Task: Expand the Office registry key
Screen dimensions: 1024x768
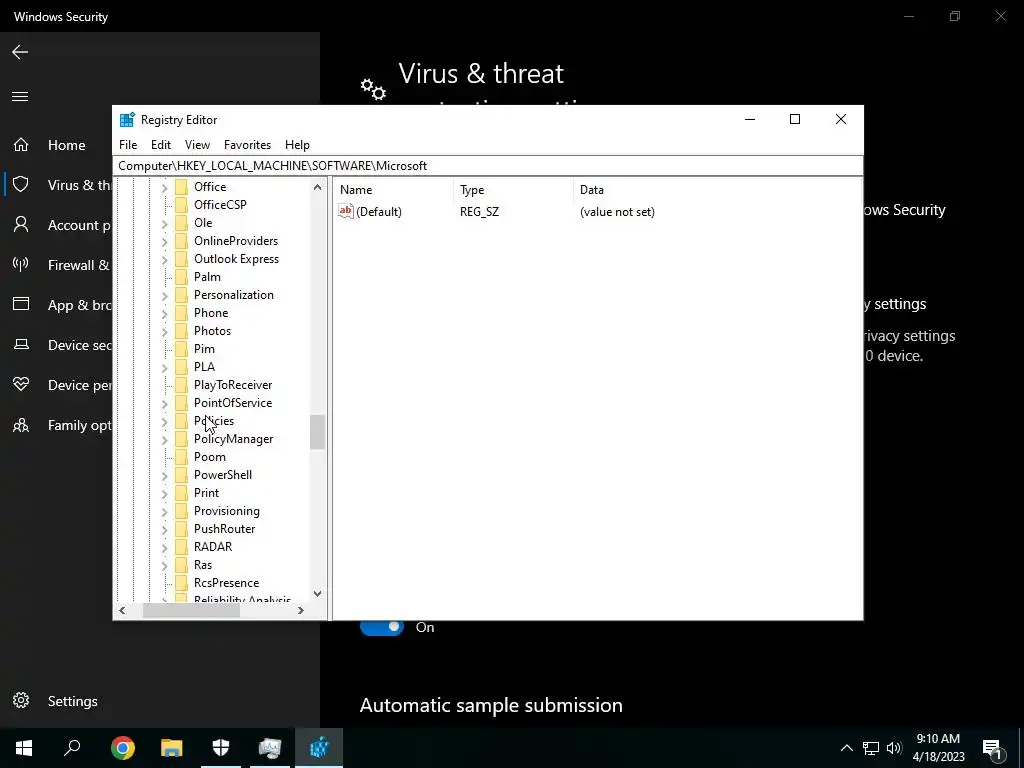Action: 165,187
